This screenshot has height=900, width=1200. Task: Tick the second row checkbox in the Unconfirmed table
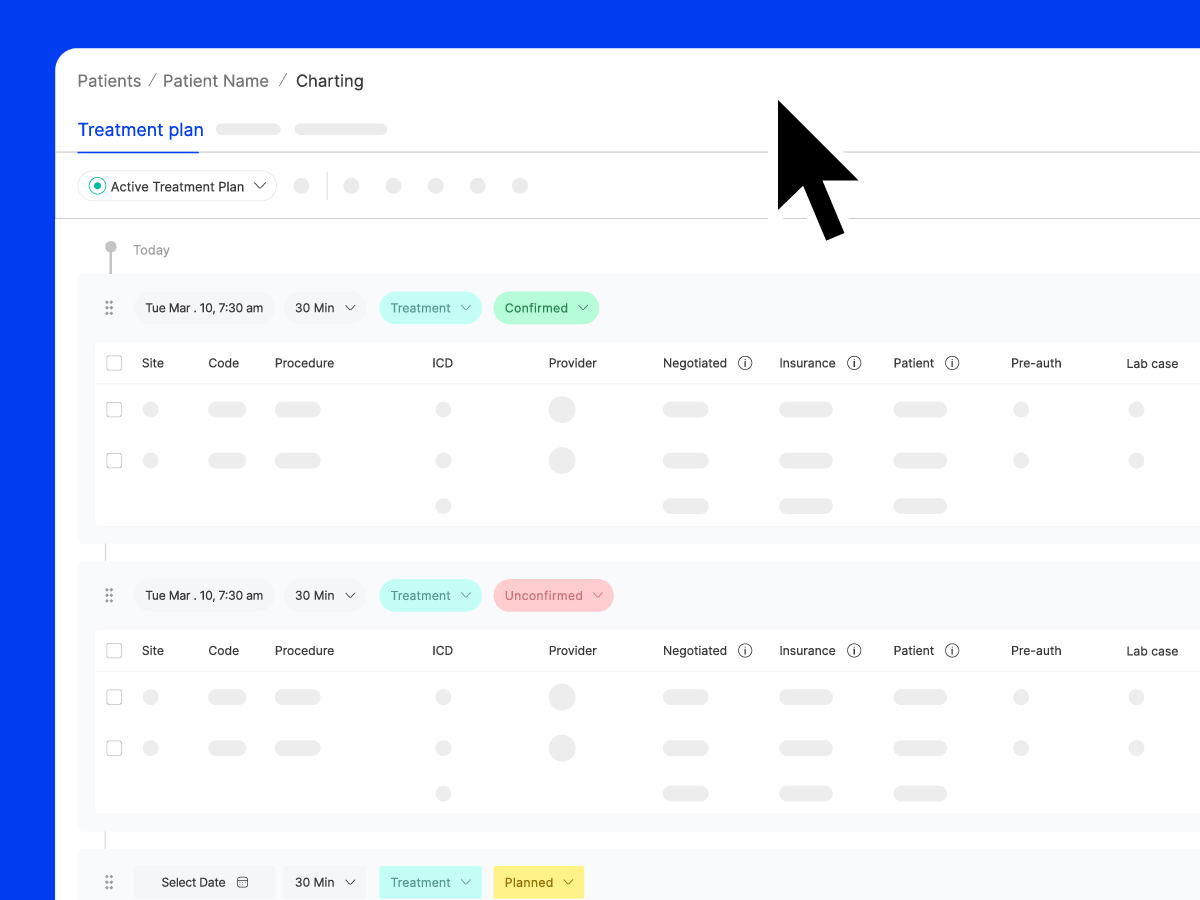(114, 748)
